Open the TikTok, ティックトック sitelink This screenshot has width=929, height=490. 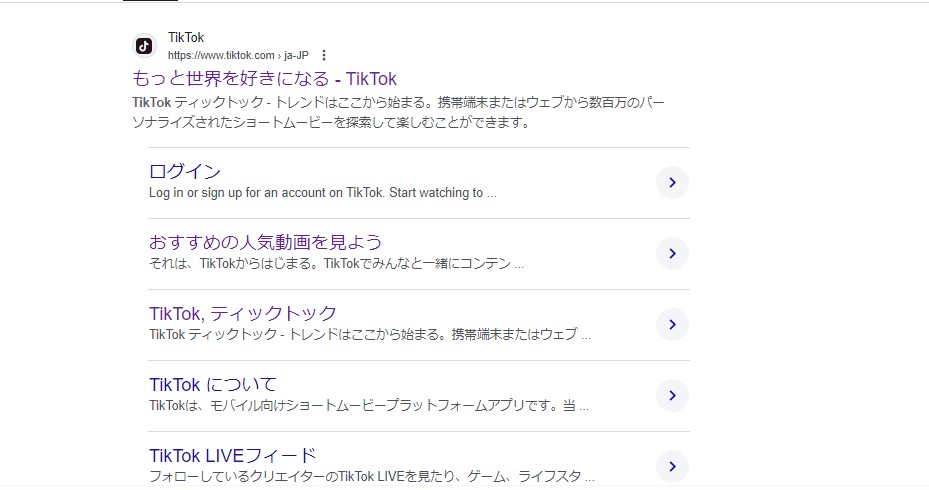point(243,313)
